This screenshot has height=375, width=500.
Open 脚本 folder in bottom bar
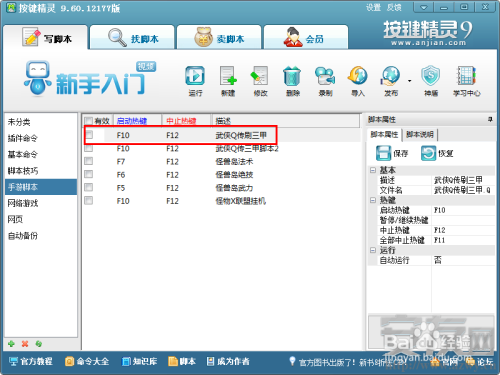pos(182,361)
